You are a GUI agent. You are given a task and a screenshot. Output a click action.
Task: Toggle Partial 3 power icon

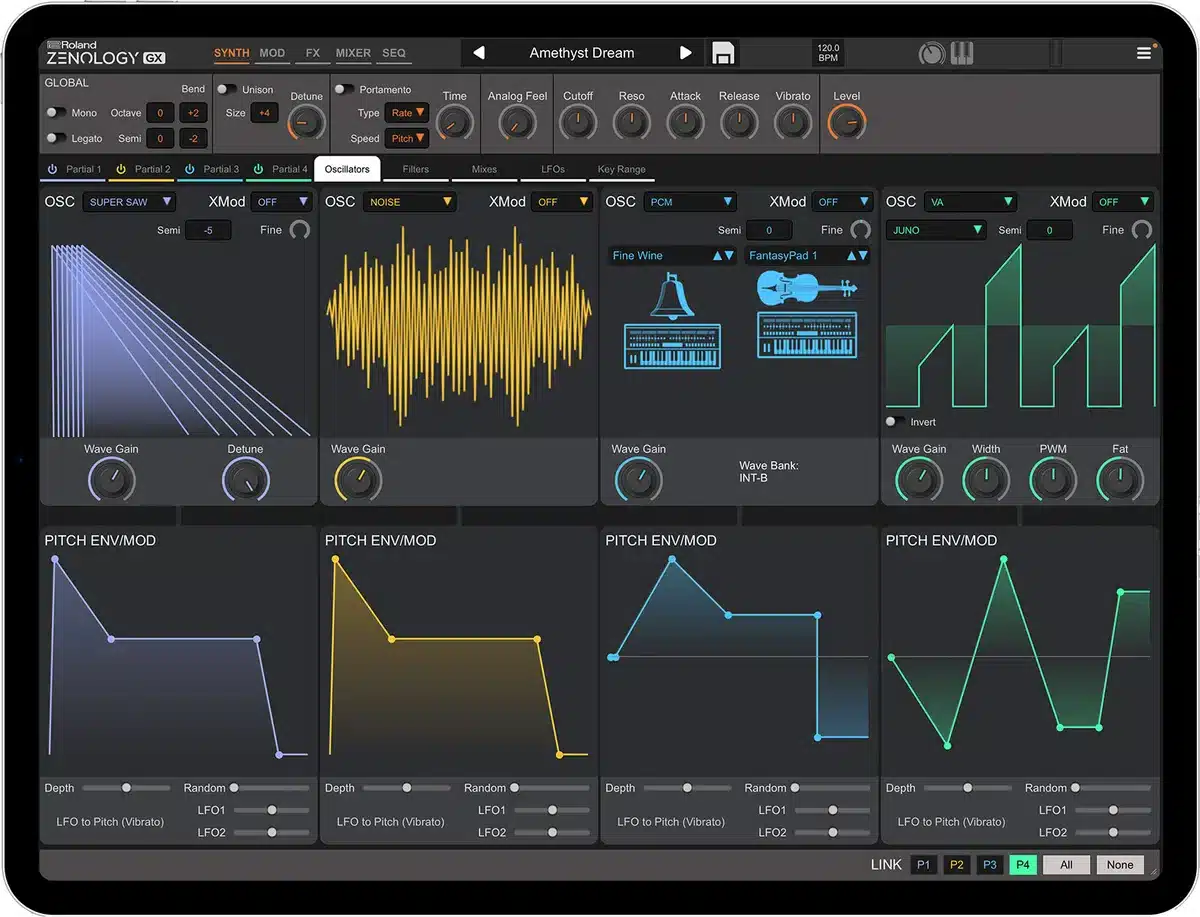(191, 170)
